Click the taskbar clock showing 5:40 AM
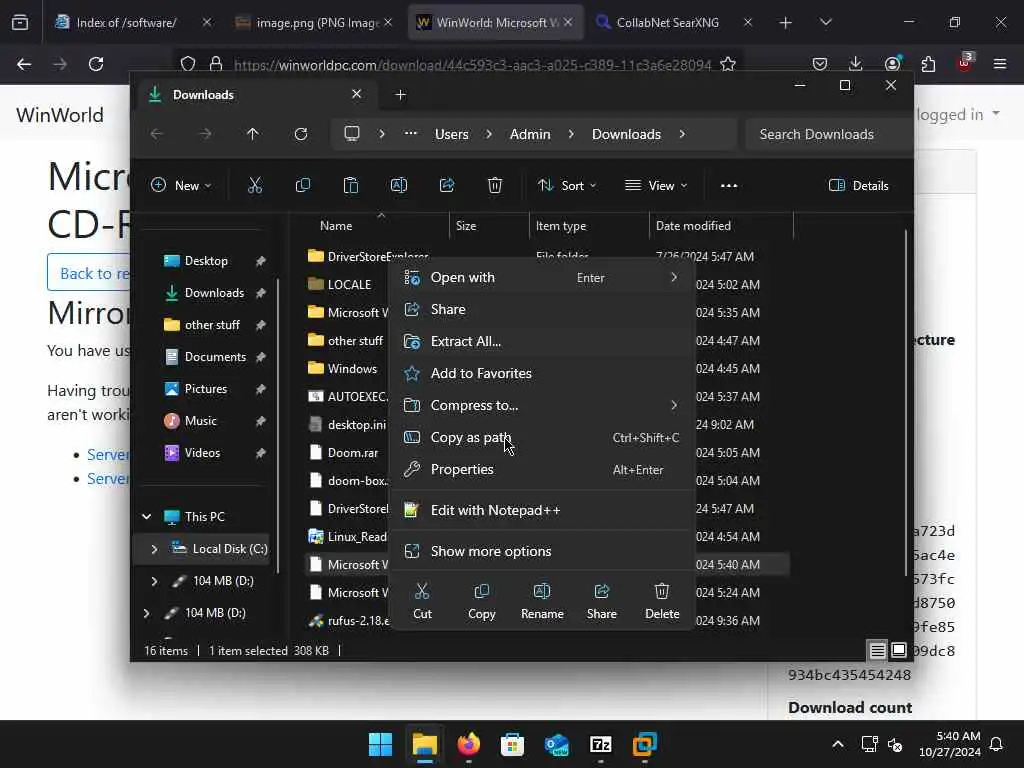Viewport: 1024px width, 768px height. coord(950,744)
